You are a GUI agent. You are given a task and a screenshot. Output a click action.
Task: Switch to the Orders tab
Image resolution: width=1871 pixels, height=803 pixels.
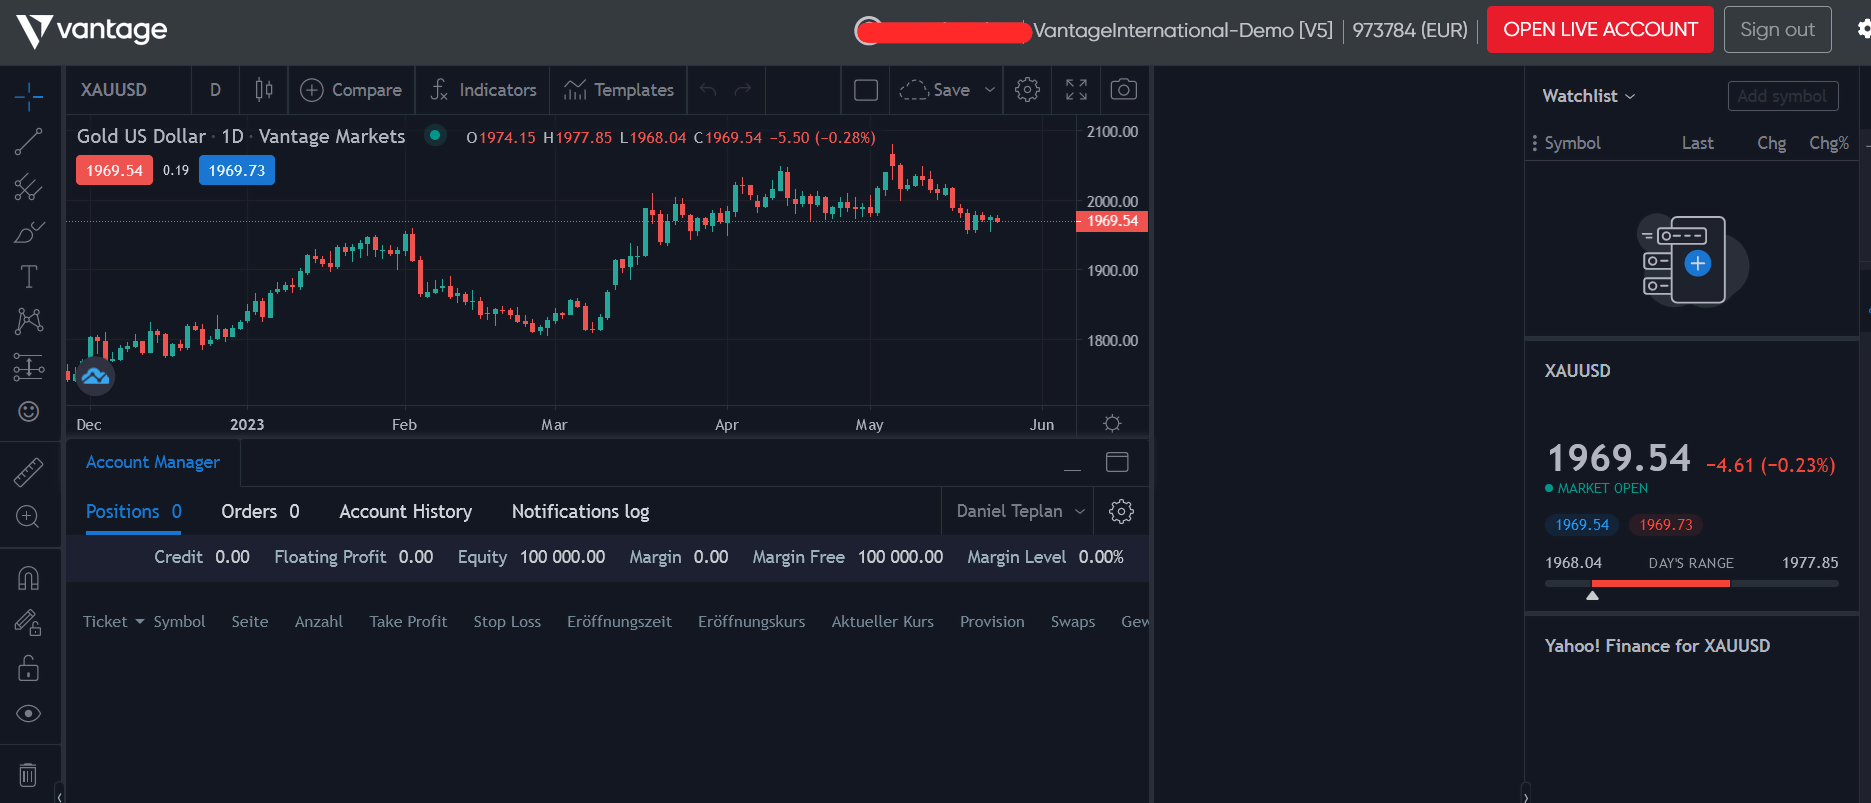(x=260, y=511)
